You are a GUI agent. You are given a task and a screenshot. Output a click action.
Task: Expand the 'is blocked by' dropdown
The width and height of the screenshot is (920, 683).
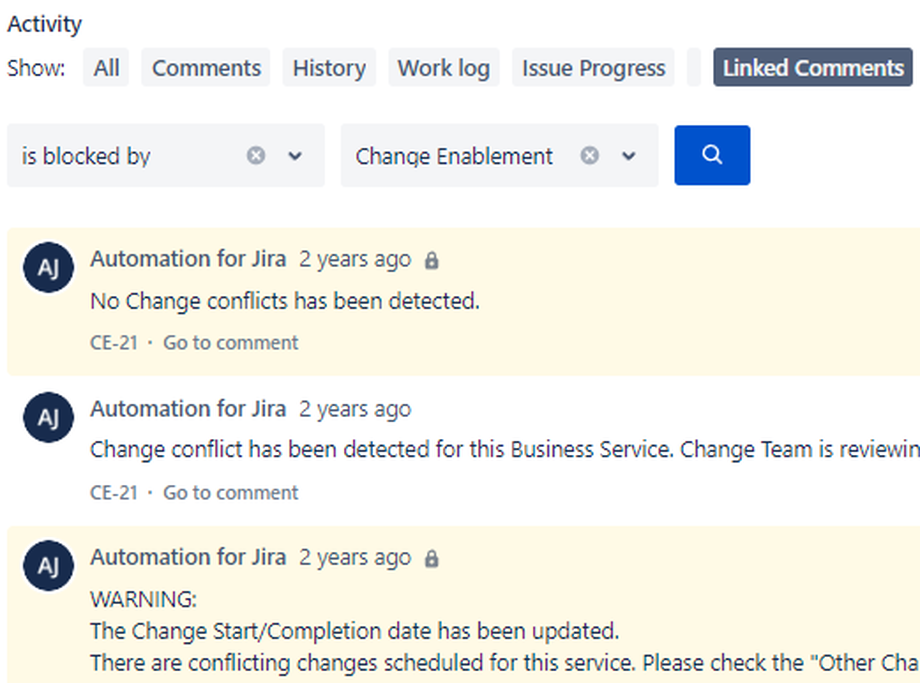295,156
